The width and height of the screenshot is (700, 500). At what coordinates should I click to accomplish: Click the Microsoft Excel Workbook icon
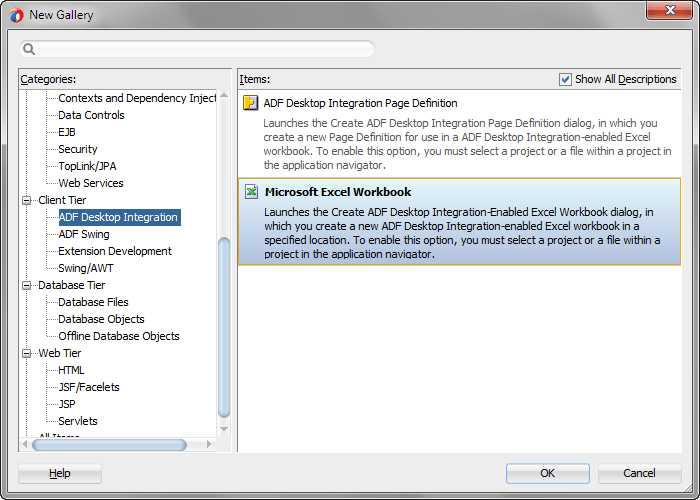(251, 192)
